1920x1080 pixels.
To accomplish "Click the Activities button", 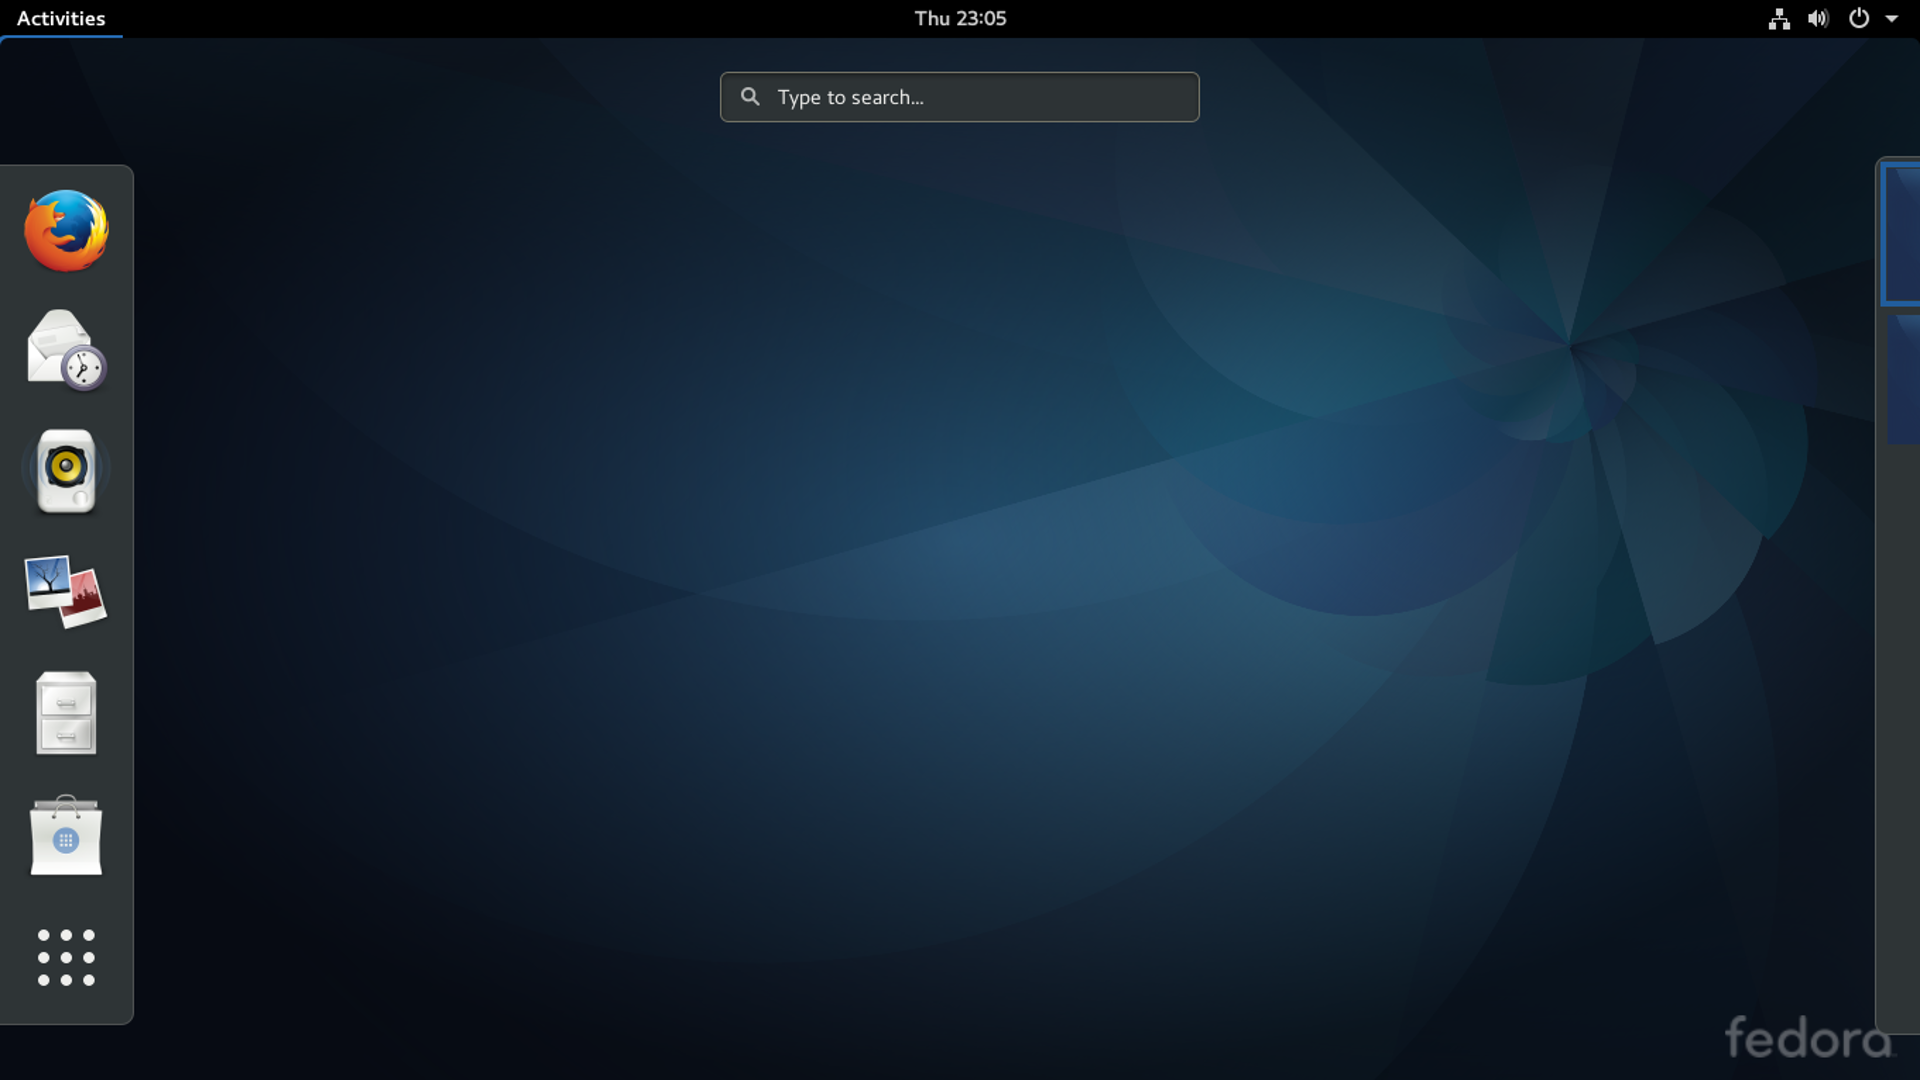I will pos(61,19).
